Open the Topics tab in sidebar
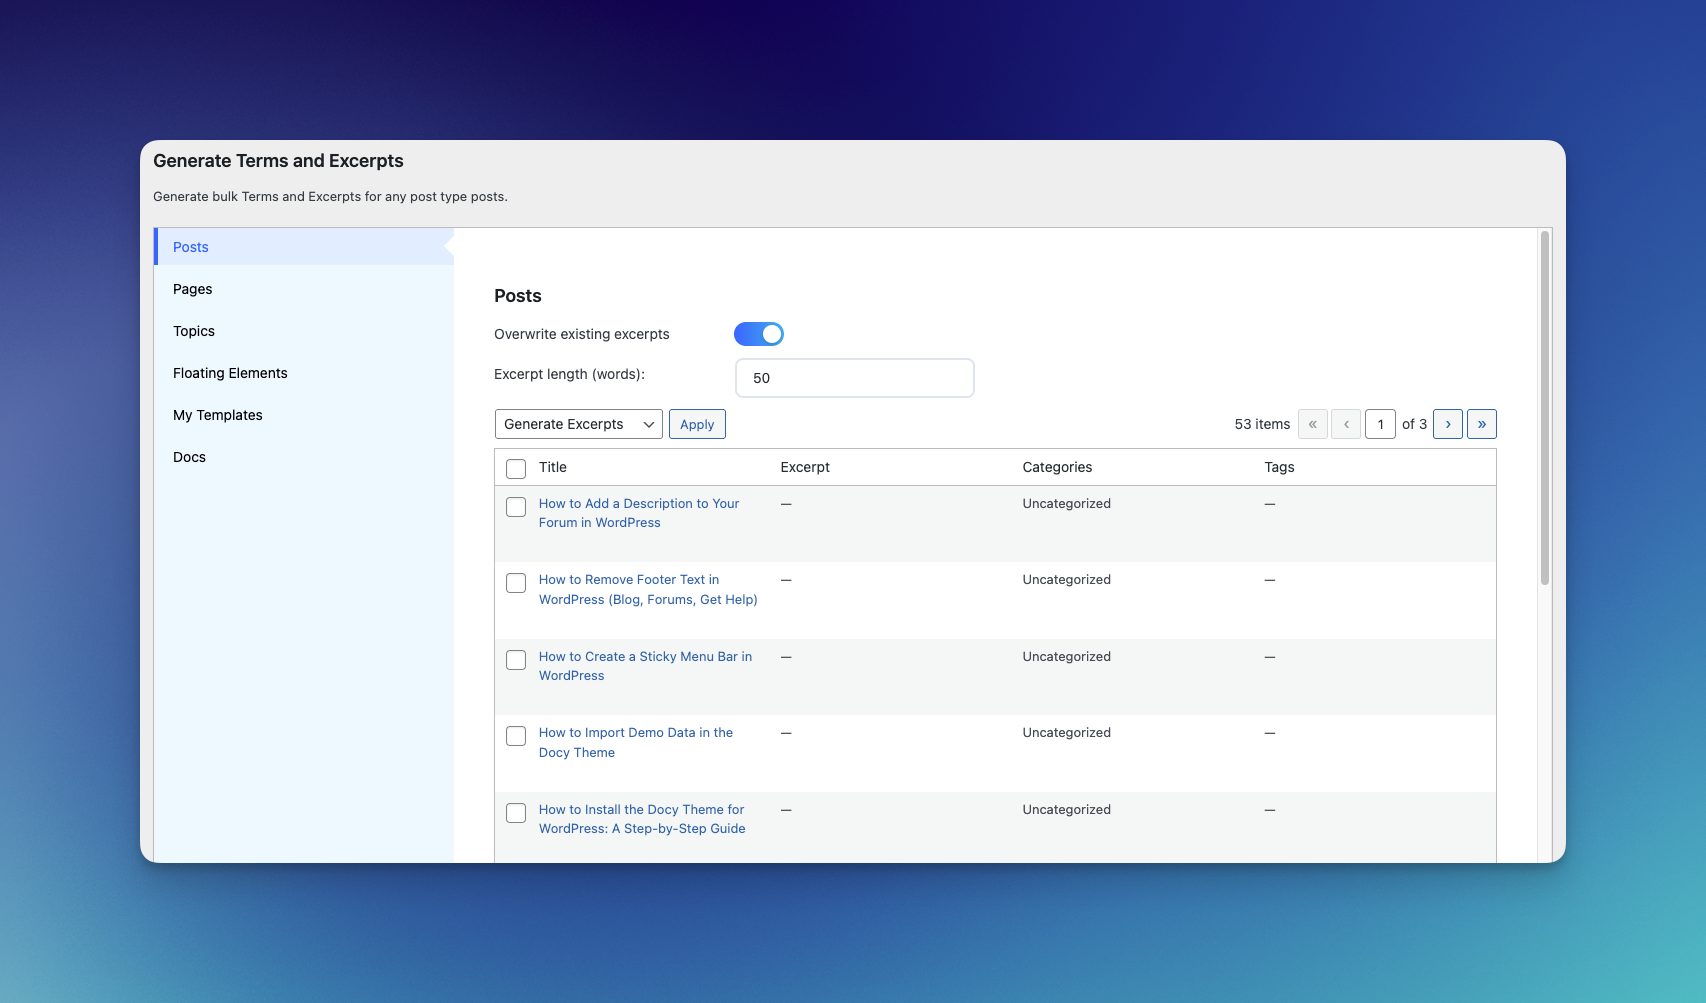The width and height of the screenshot is (1706, 1003). (x=194, y=331)
